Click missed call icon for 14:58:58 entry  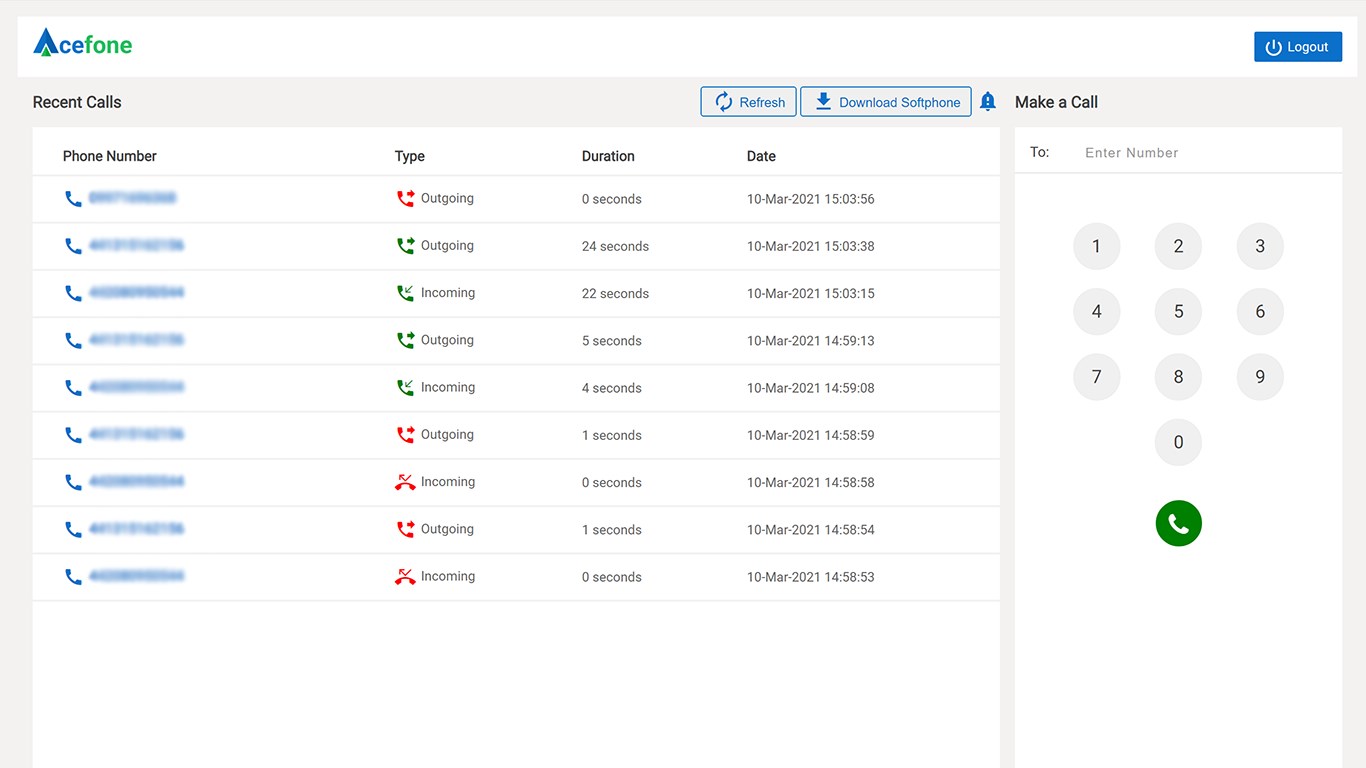coord(405,482)
